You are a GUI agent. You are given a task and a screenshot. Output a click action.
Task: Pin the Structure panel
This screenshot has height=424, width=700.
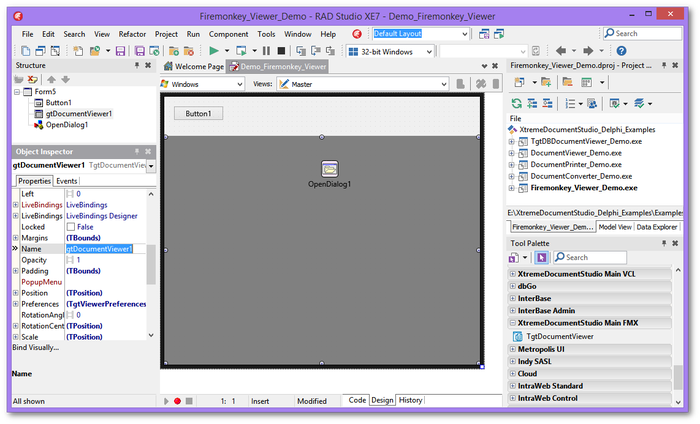coord(137,66)
